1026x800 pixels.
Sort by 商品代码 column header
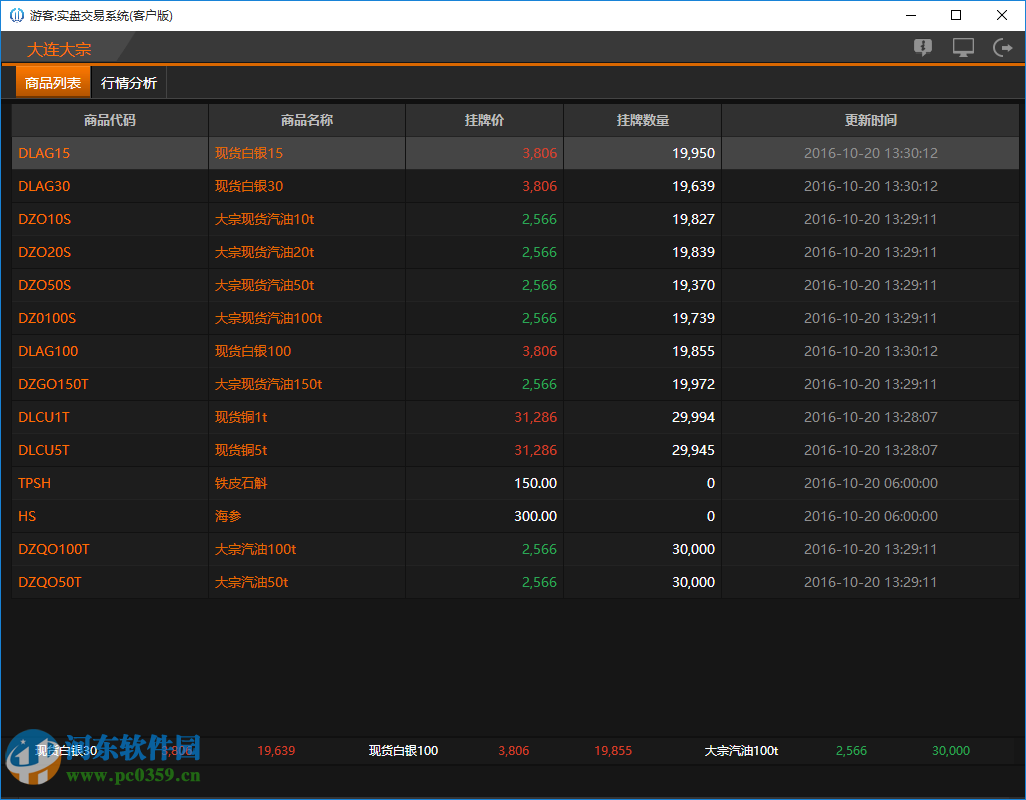click(110, 120)
